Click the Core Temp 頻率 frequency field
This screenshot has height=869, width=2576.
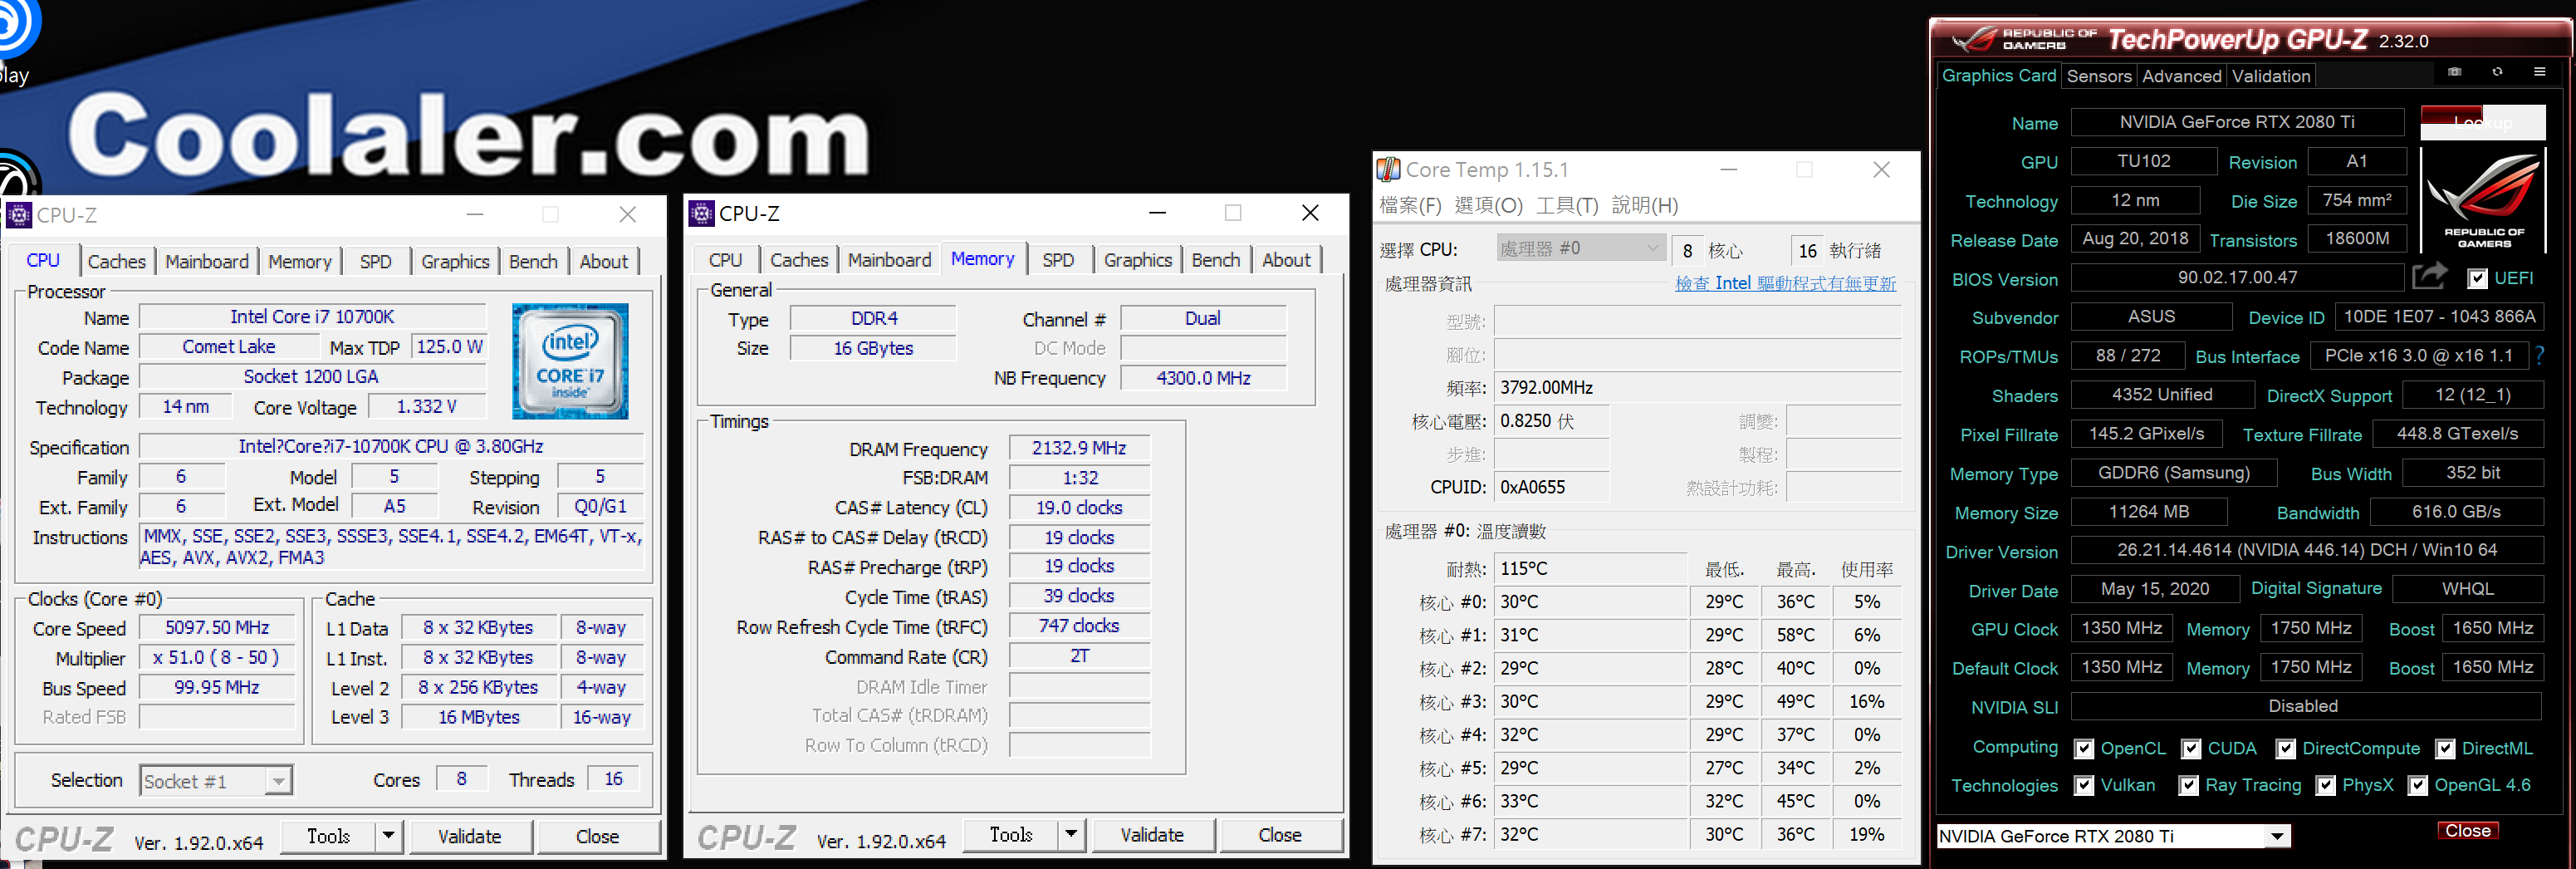click(1697, 387)
